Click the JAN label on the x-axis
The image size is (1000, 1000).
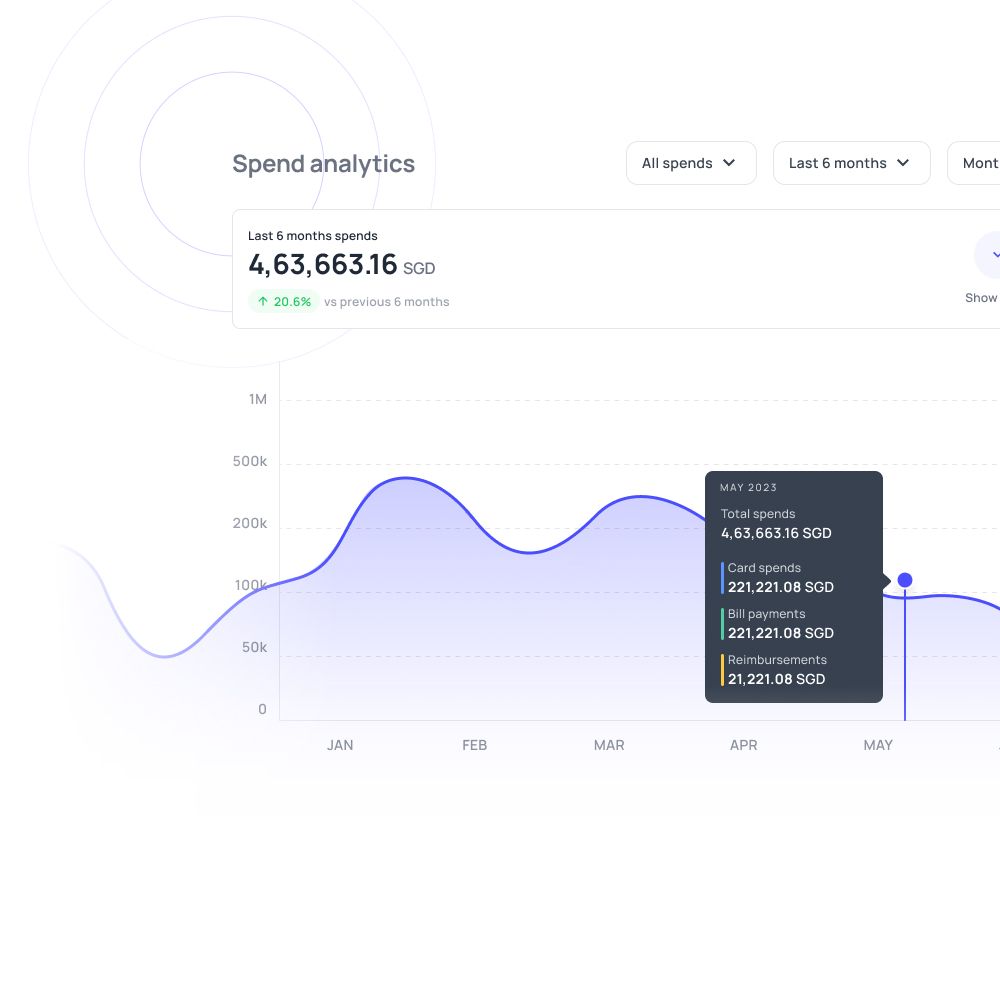(340, 745)
